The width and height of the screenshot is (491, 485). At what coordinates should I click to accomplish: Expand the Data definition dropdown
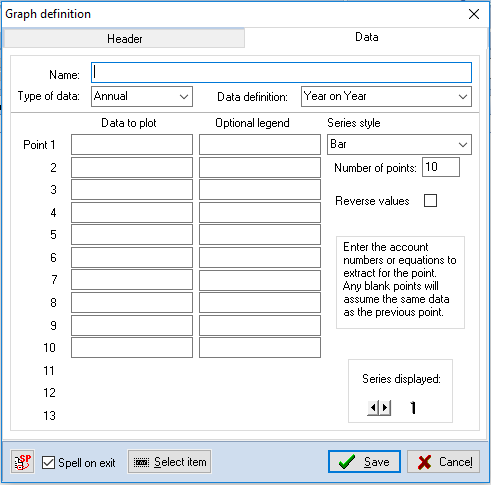point(386,97)
